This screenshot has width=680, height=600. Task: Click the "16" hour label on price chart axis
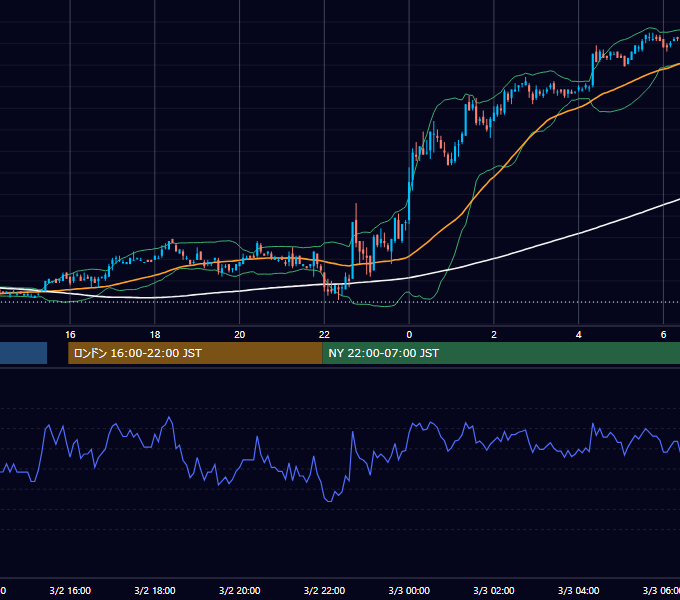pos(70,335)
